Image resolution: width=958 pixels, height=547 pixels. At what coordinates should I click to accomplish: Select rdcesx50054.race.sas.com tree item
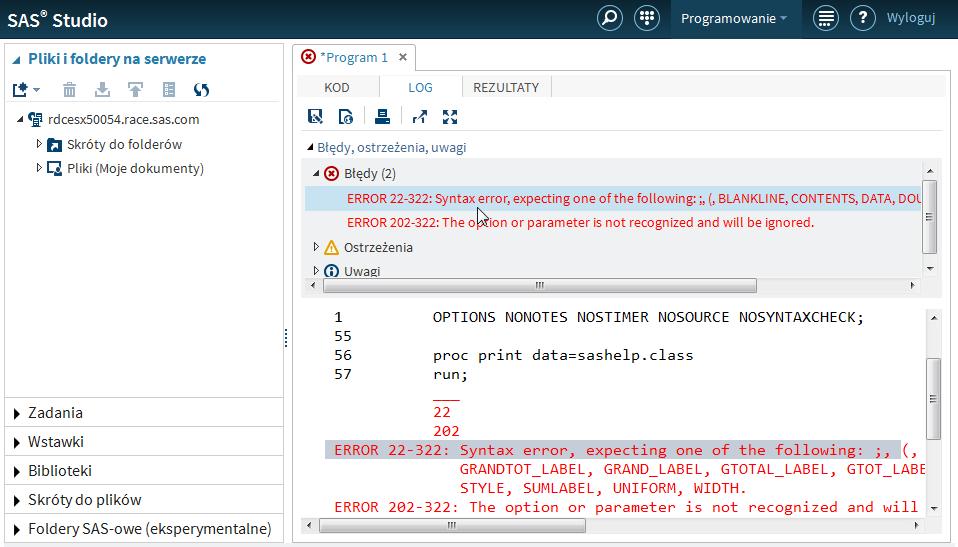coord(123,119)
